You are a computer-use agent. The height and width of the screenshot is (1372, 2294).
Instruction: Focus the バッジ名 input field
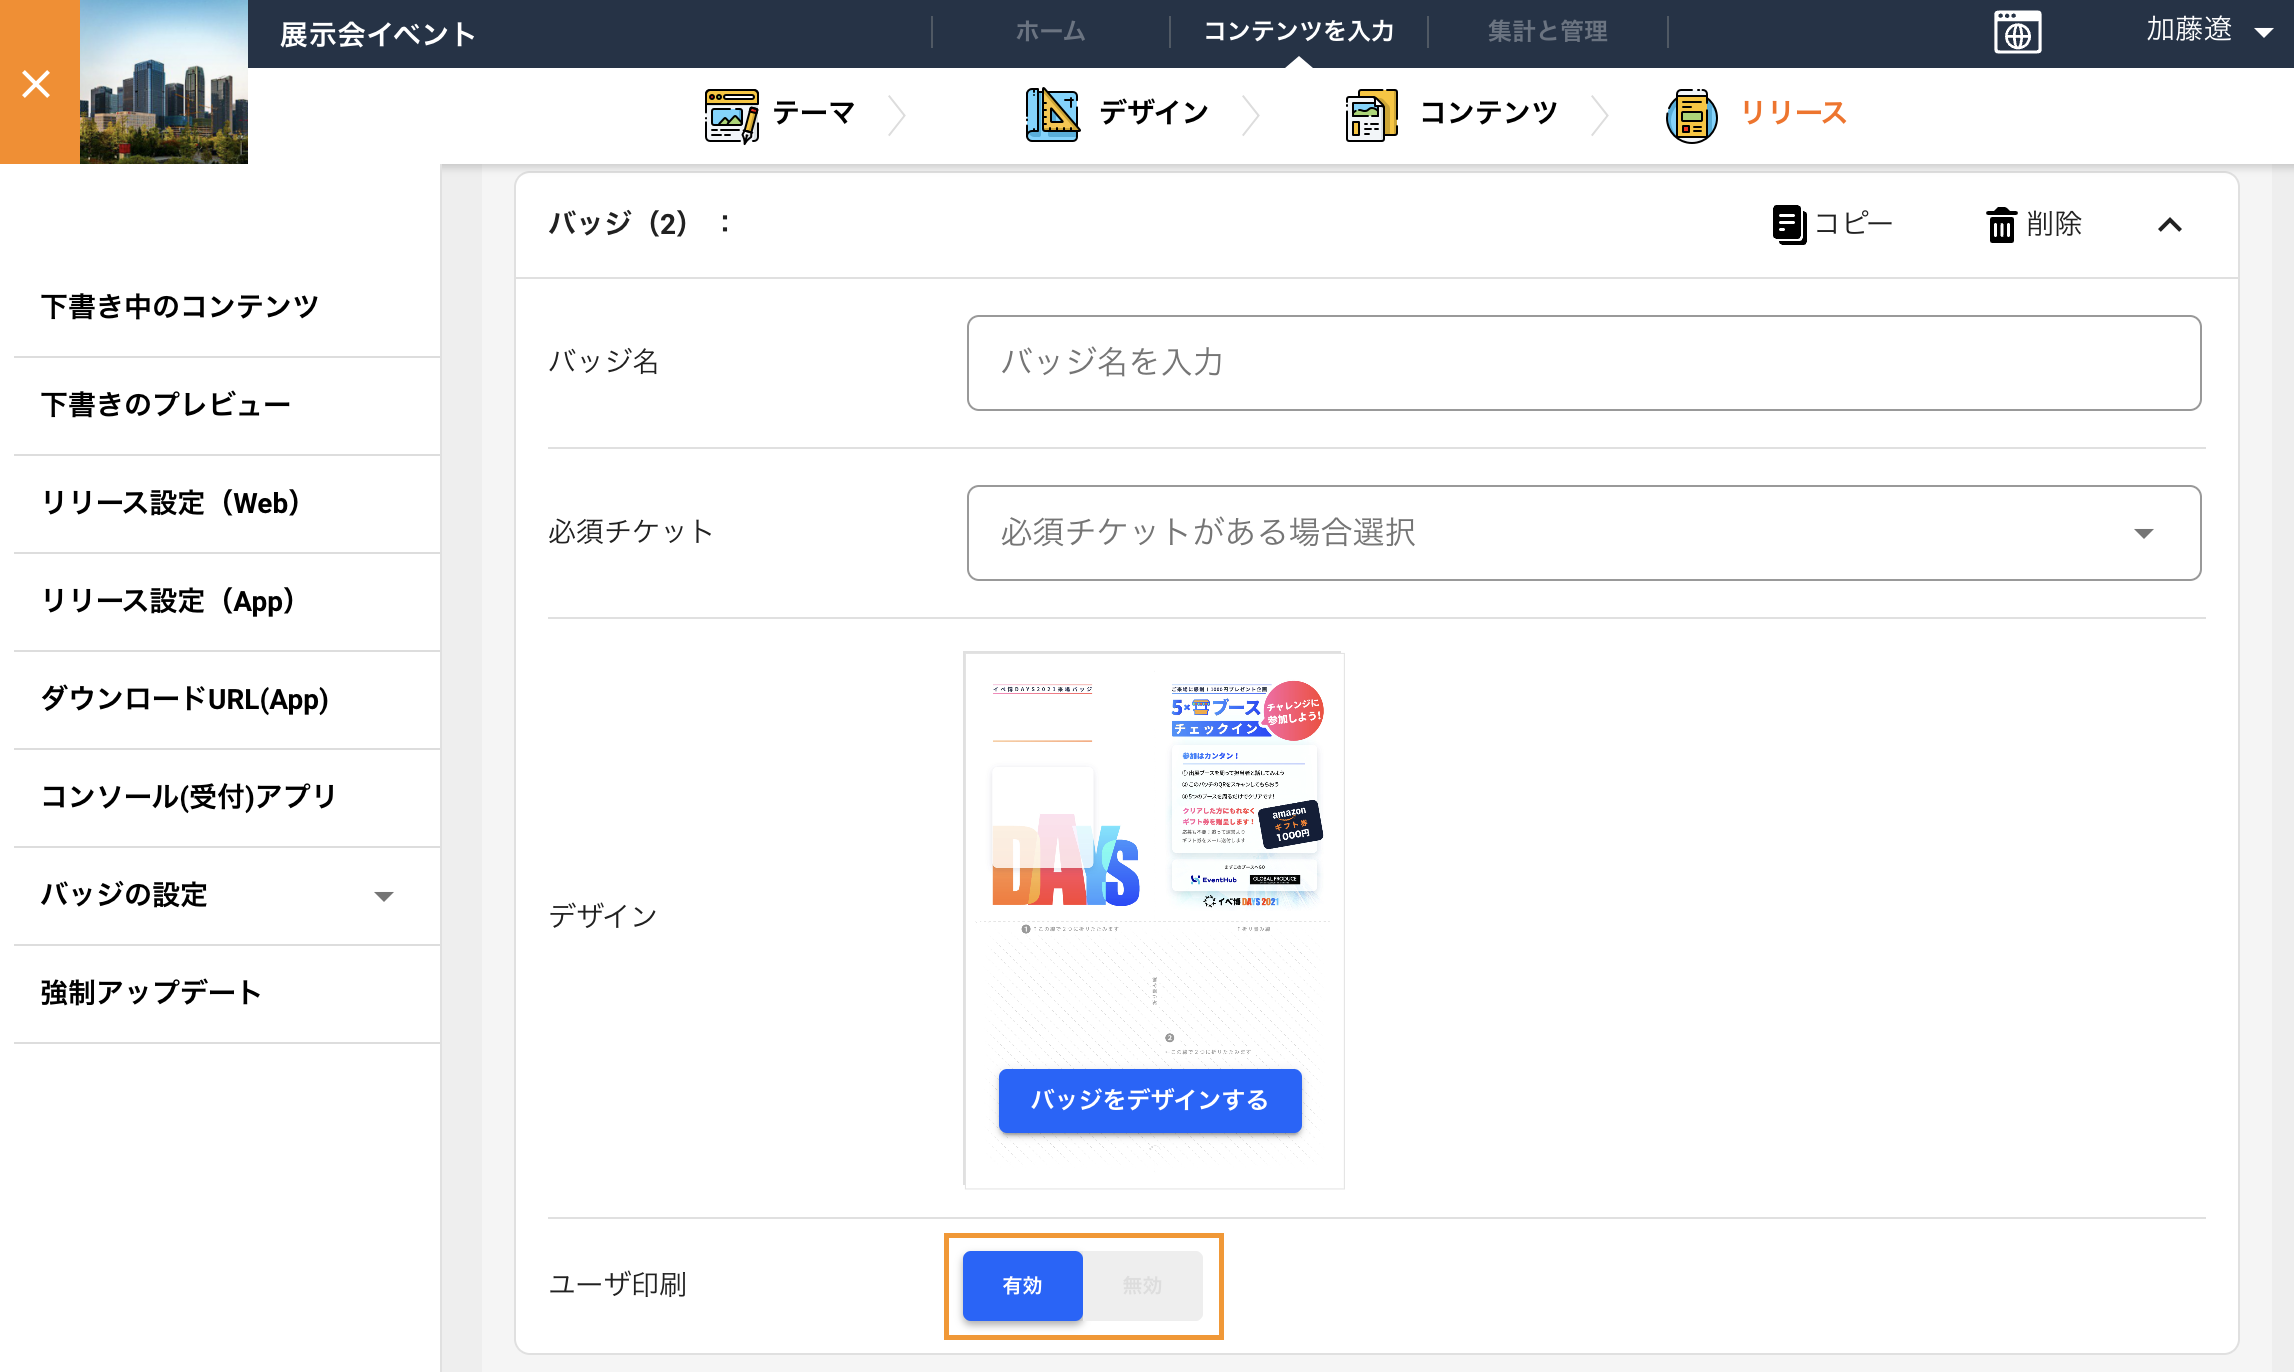click(1584, 363)
